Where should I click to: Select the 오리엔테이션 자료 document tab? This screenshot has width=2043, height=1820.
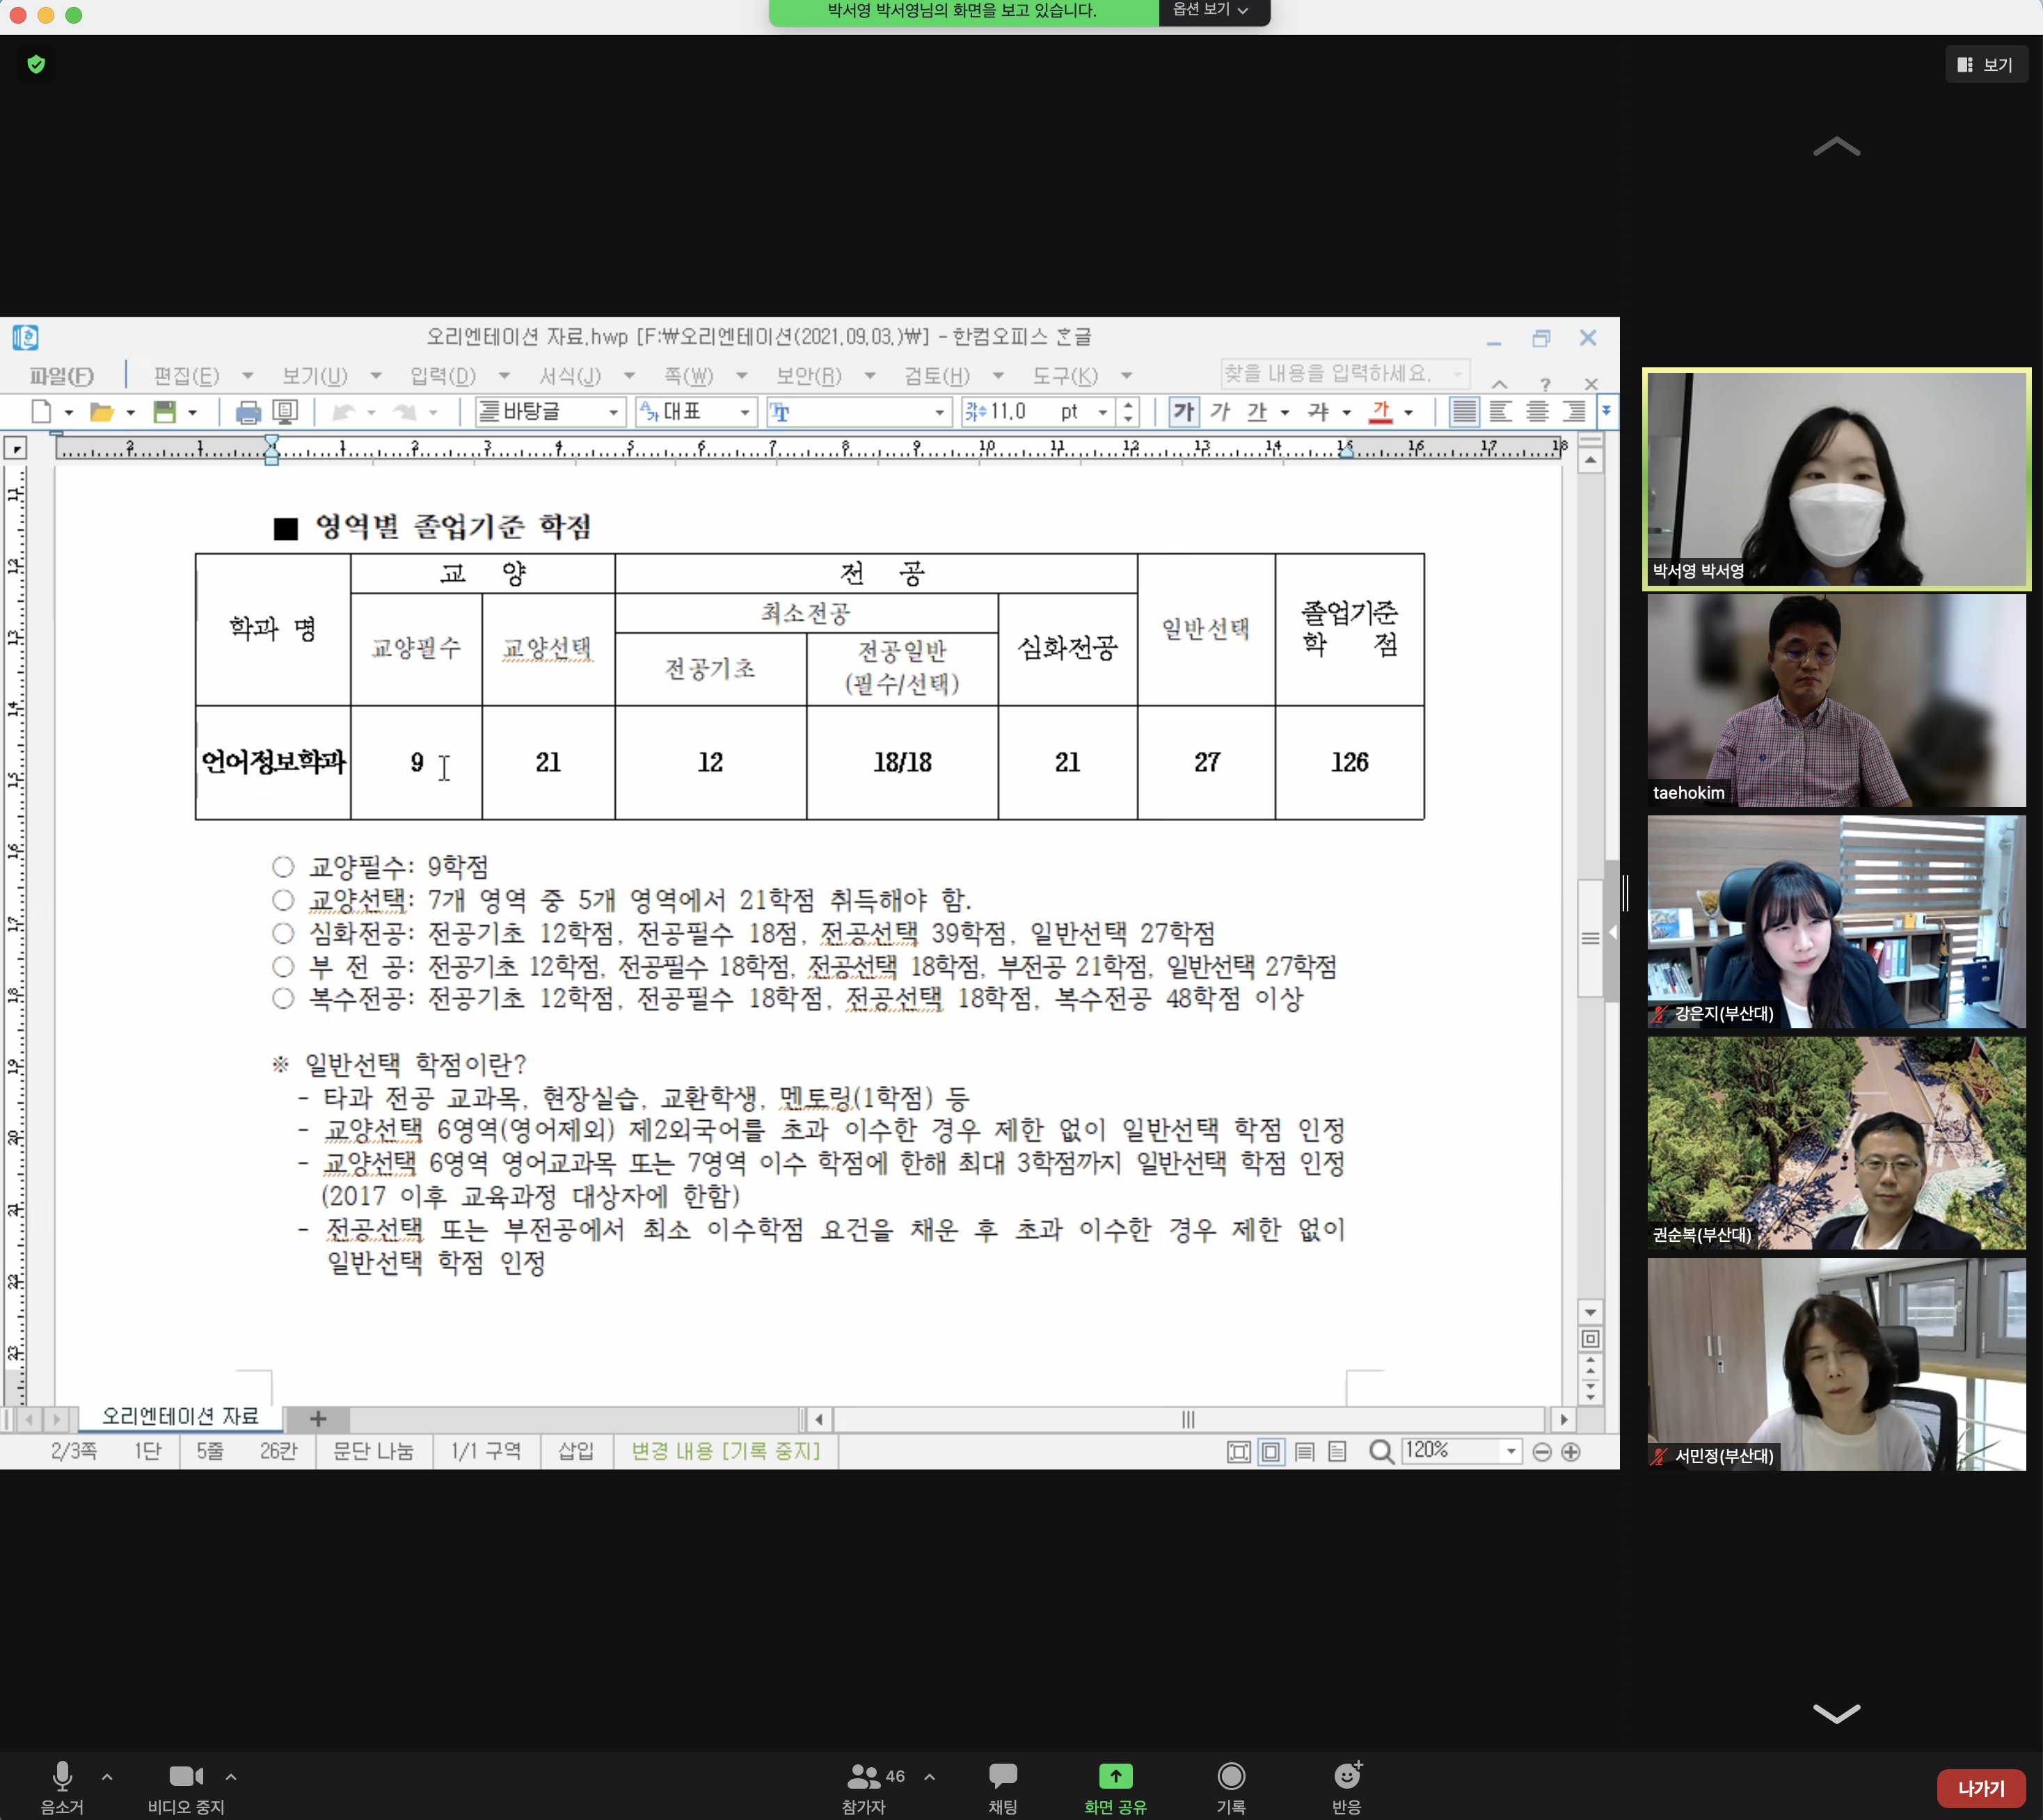coord(180,1417)
